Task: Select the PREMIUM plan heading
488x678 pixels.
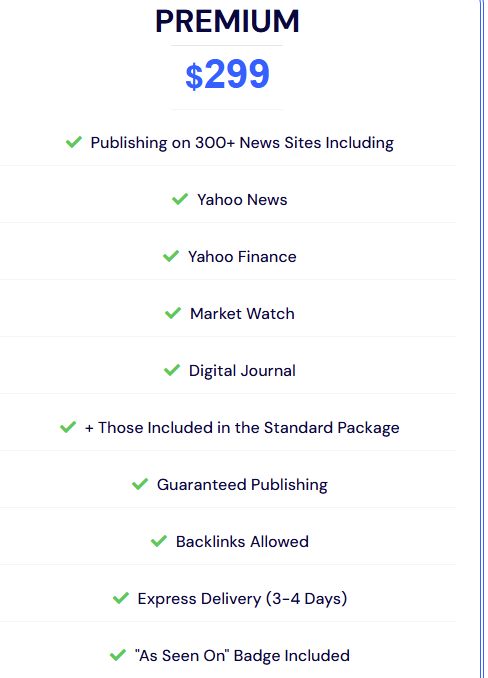Action: pyautogui.click(x=227, y=21)
